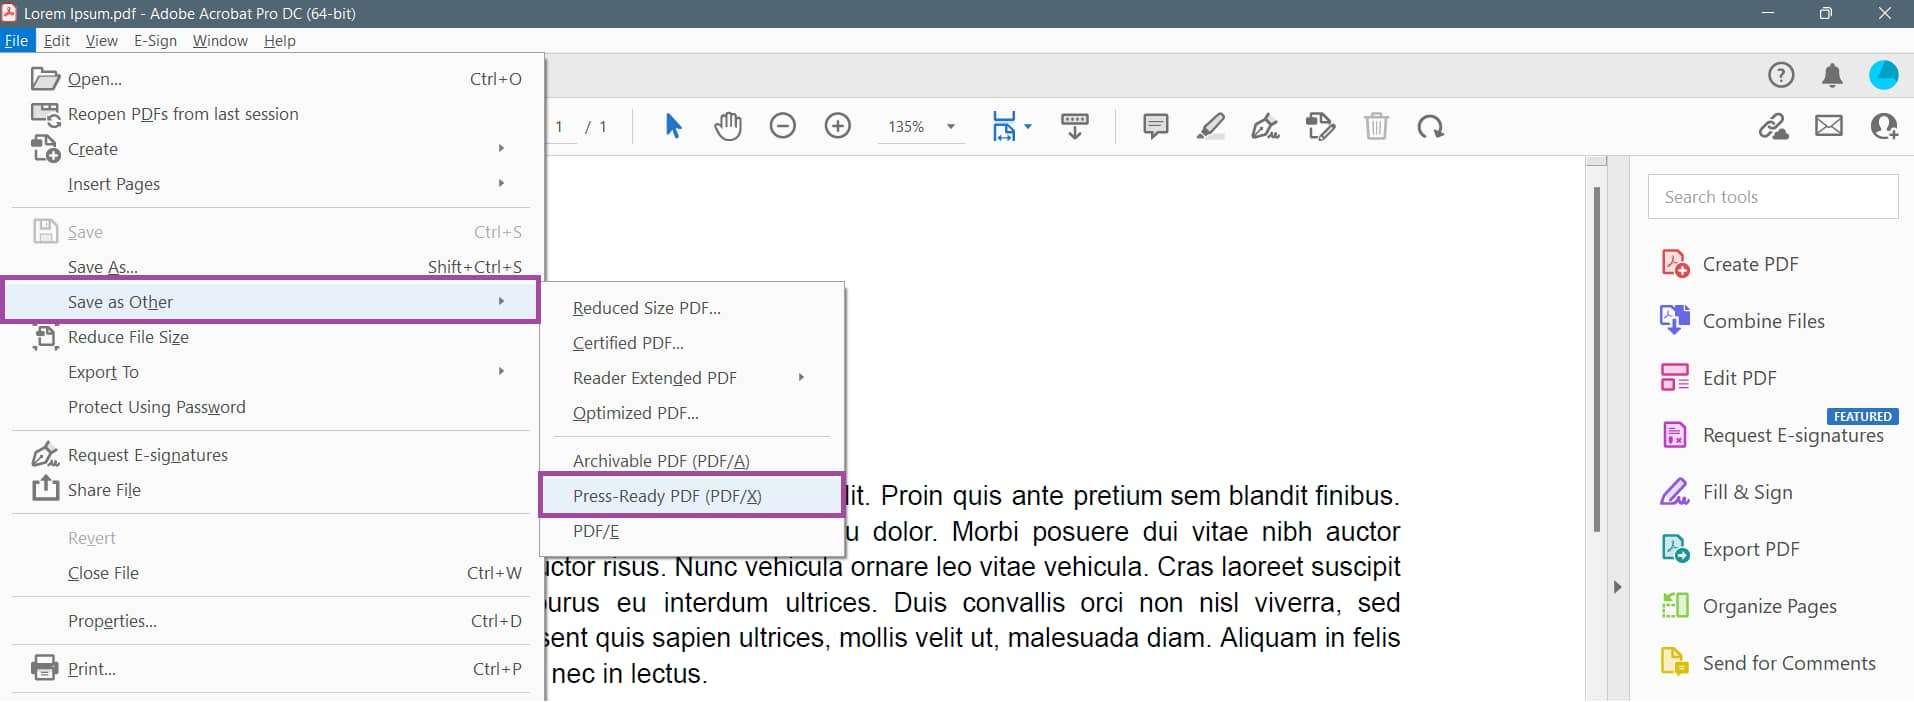Select the highlighter pen tool
This screenshot has width=1914, height=702.
click(1210, 127)
